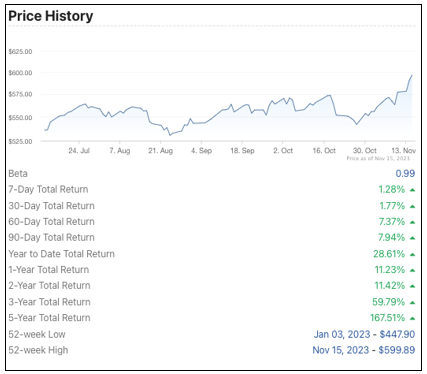Click the 30. Oct date label
The width and height of the screenshot is (427, 374).
365,151
